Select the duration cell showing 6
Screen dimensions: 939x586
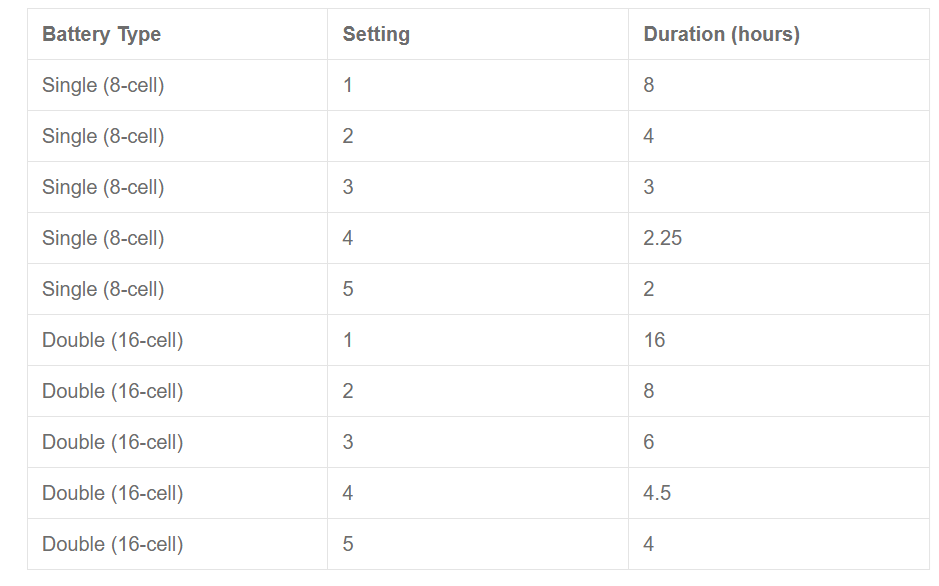pos(649,442)
